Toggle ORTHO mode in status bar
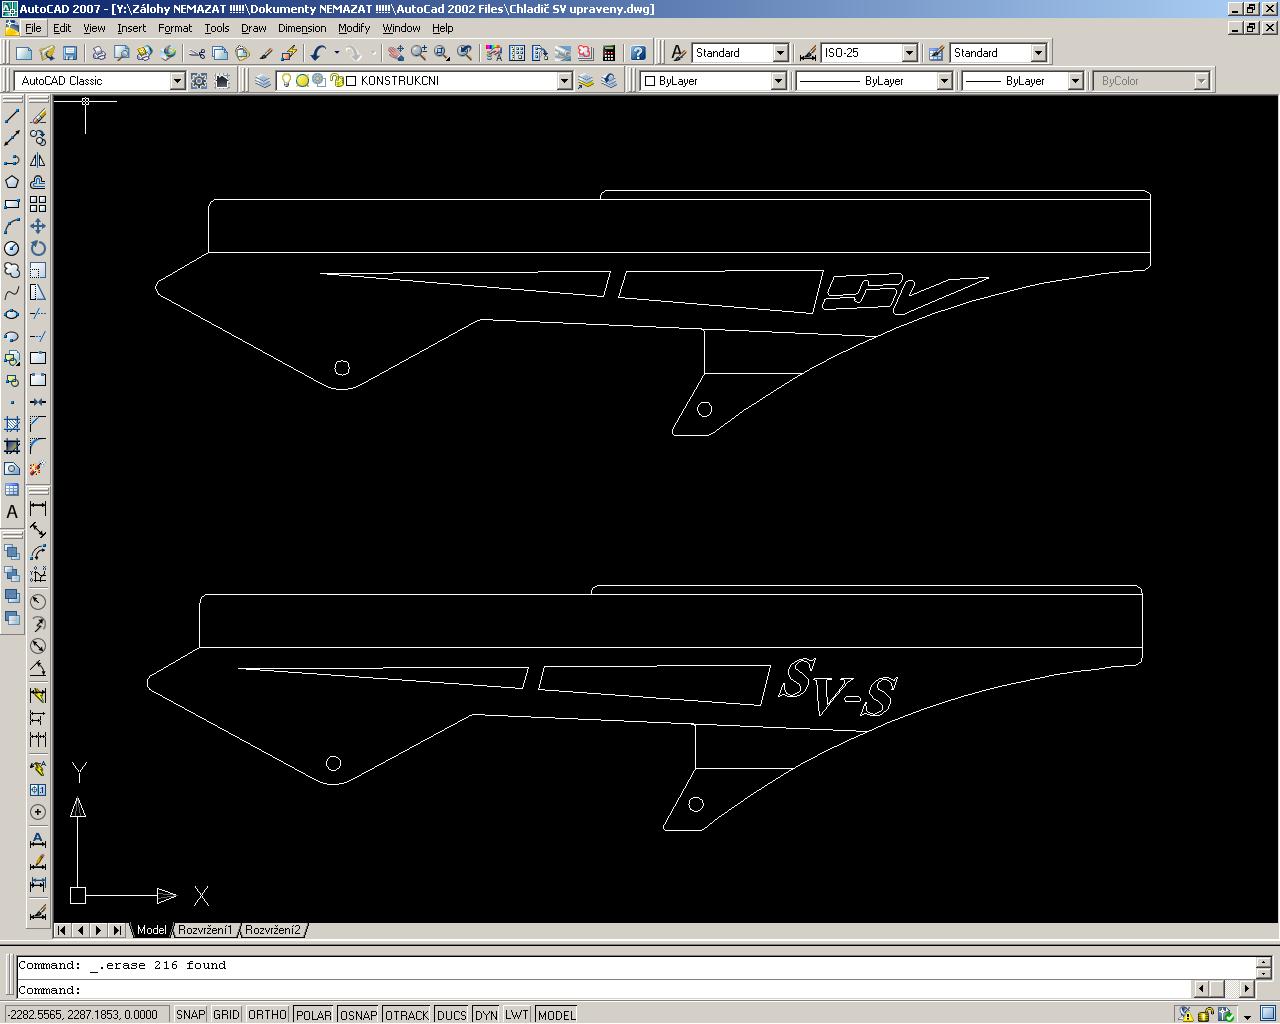The height and width of the screenshot is (1024, 1280). [x=267, y=1014]
